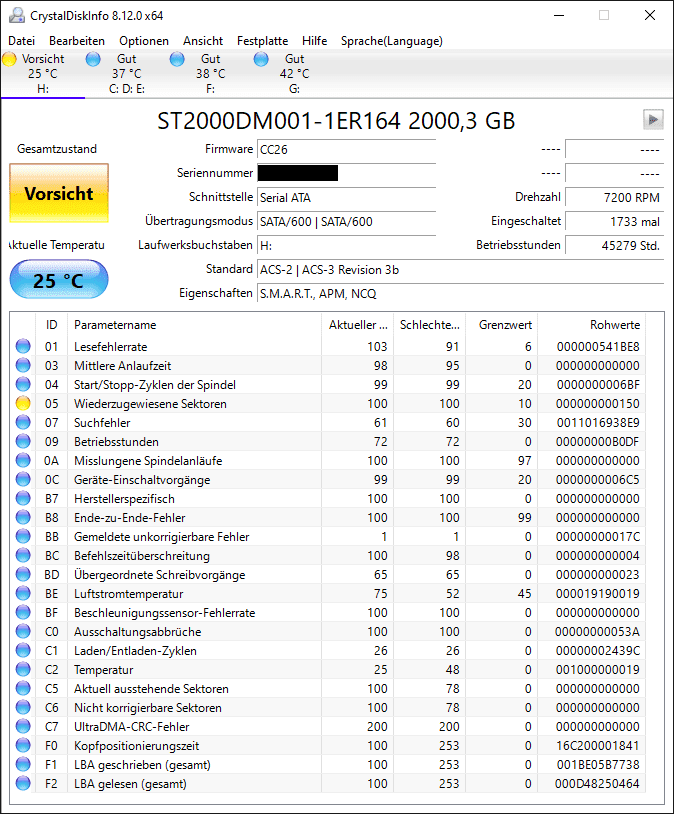
Task: Click the status dot for Aktuell ausstehende Sektoren
Action: coord(23,688)
